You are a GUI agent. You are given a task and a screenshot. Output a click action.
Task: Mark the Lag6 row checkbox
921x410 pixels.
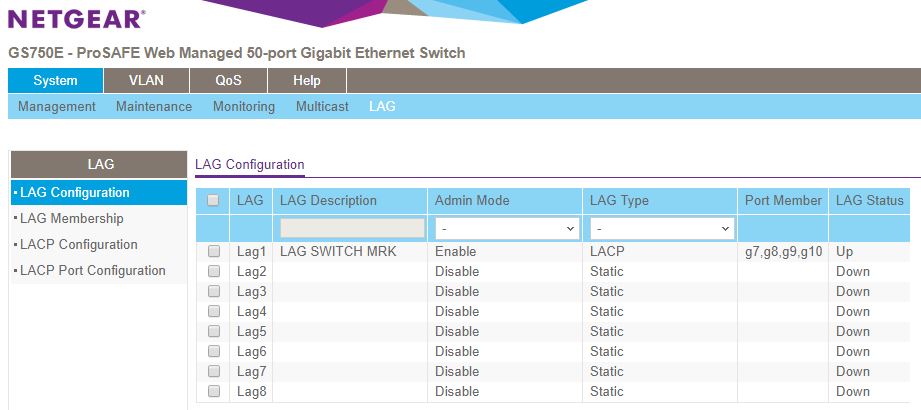coord(214,351)
